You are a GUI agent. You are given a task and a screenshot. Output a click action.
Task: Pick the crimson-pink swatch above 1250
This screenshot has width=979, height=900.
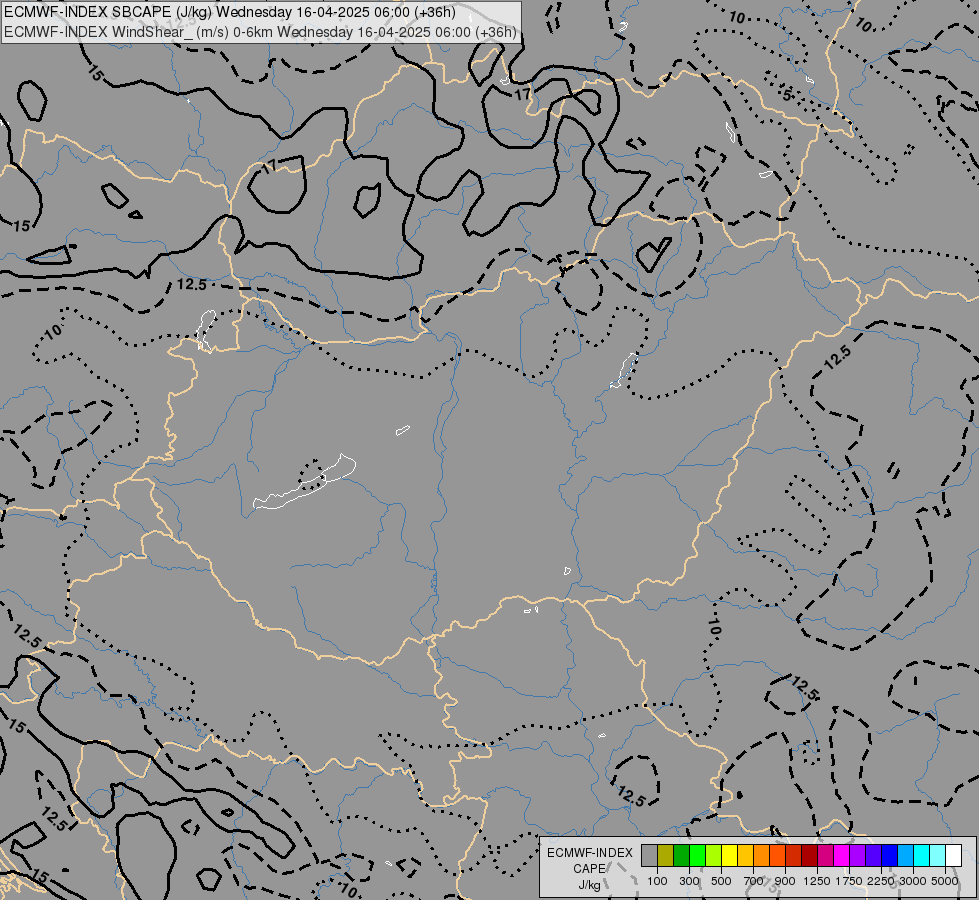[x=825, y=855]
